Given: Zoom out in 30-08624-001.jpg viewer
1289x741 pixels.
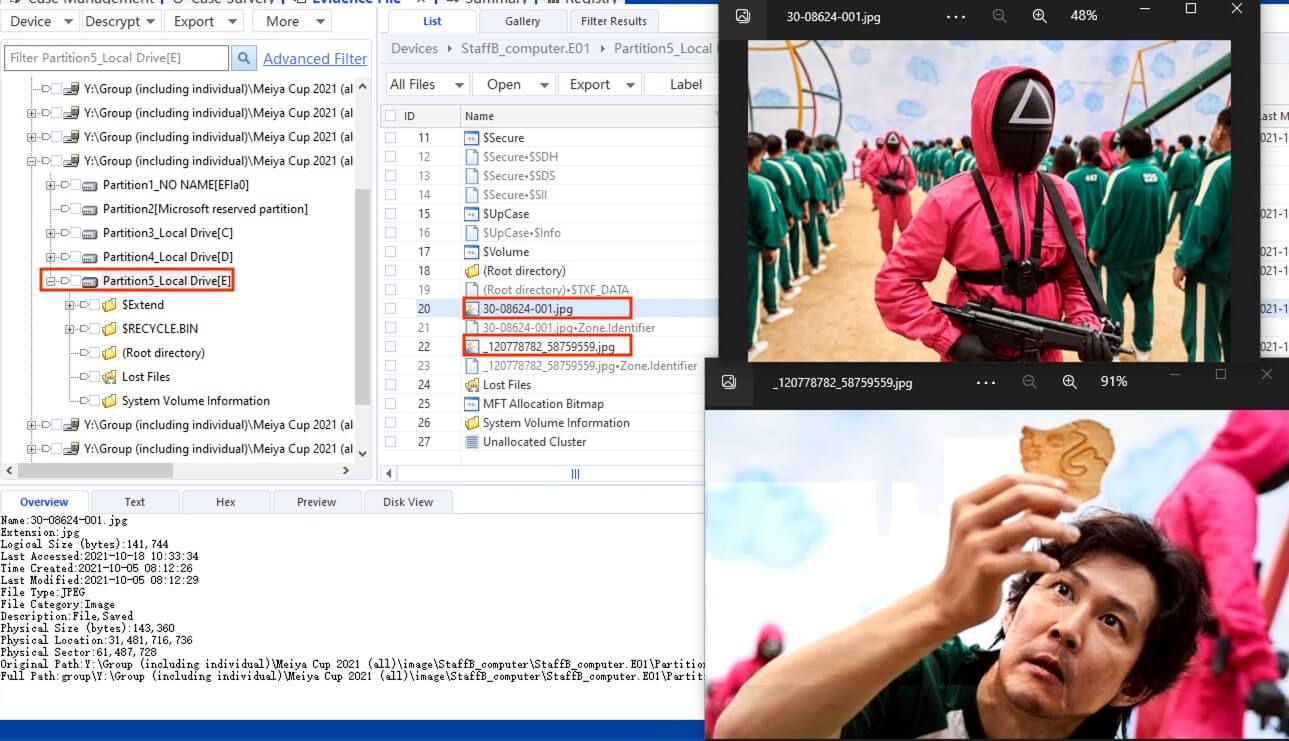Looking at the screenshot, I should (999, 16).
